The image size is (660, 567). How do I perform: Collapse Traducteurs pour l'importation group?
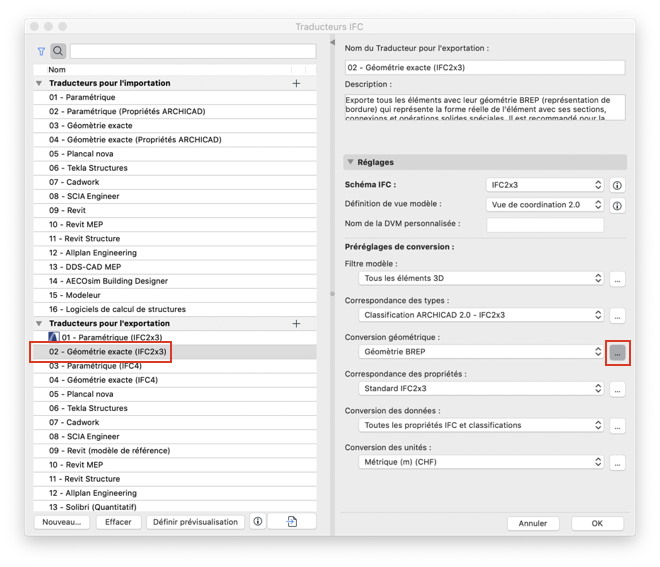[39, 83]
